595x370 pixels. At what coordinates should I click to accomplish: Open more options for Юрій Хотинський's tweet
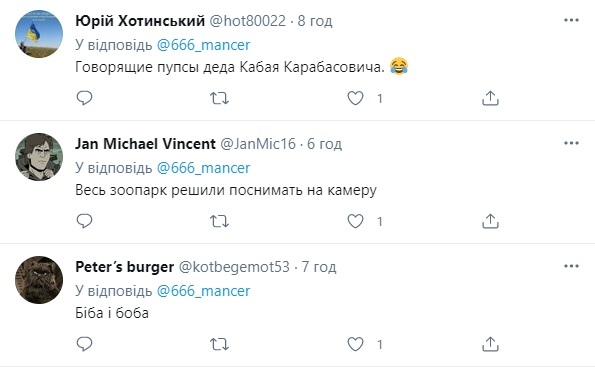click(x=571, y=20)
